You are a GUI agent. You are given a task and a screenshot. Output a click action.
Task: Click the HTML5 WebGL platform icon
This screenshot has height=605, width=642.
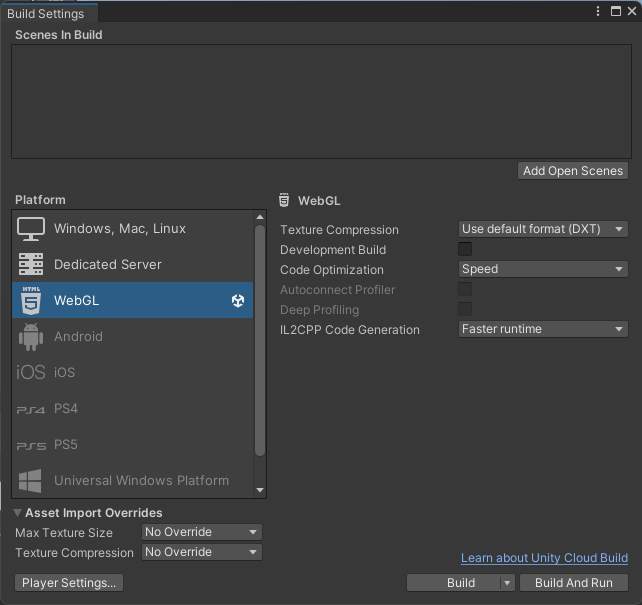pos(31,300)
